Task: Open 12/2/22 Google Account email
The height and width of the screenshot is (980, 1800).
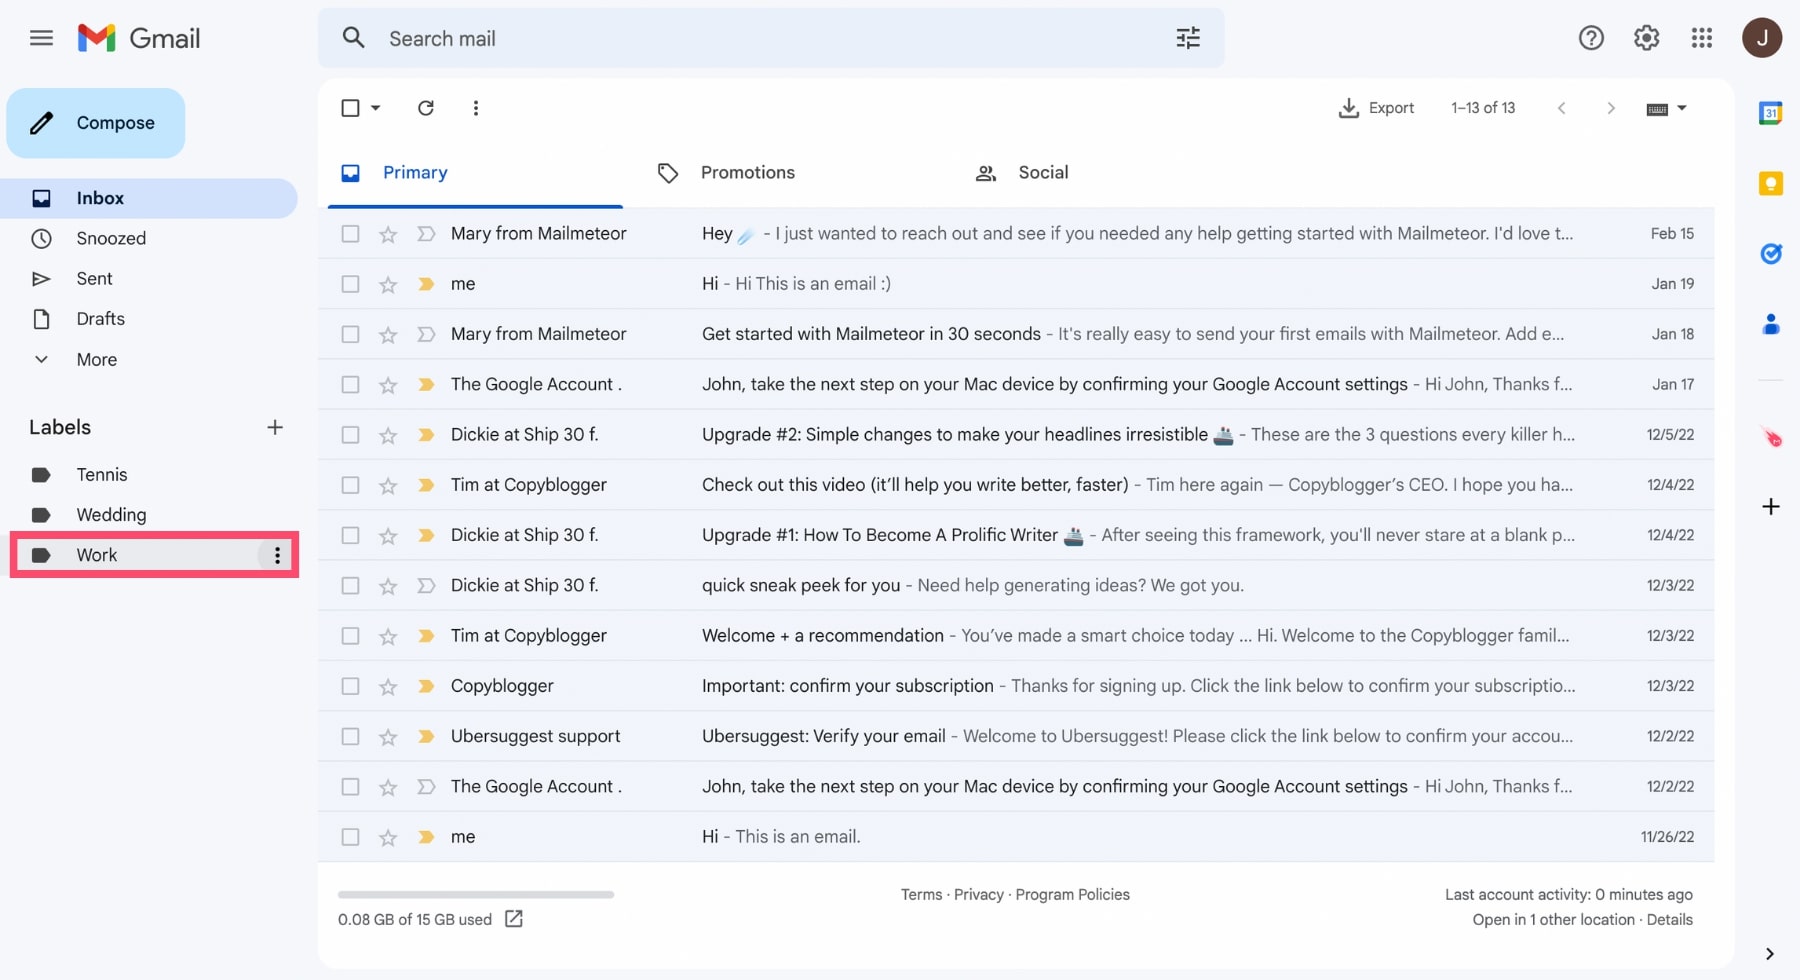Action: tap(1016, 787)
